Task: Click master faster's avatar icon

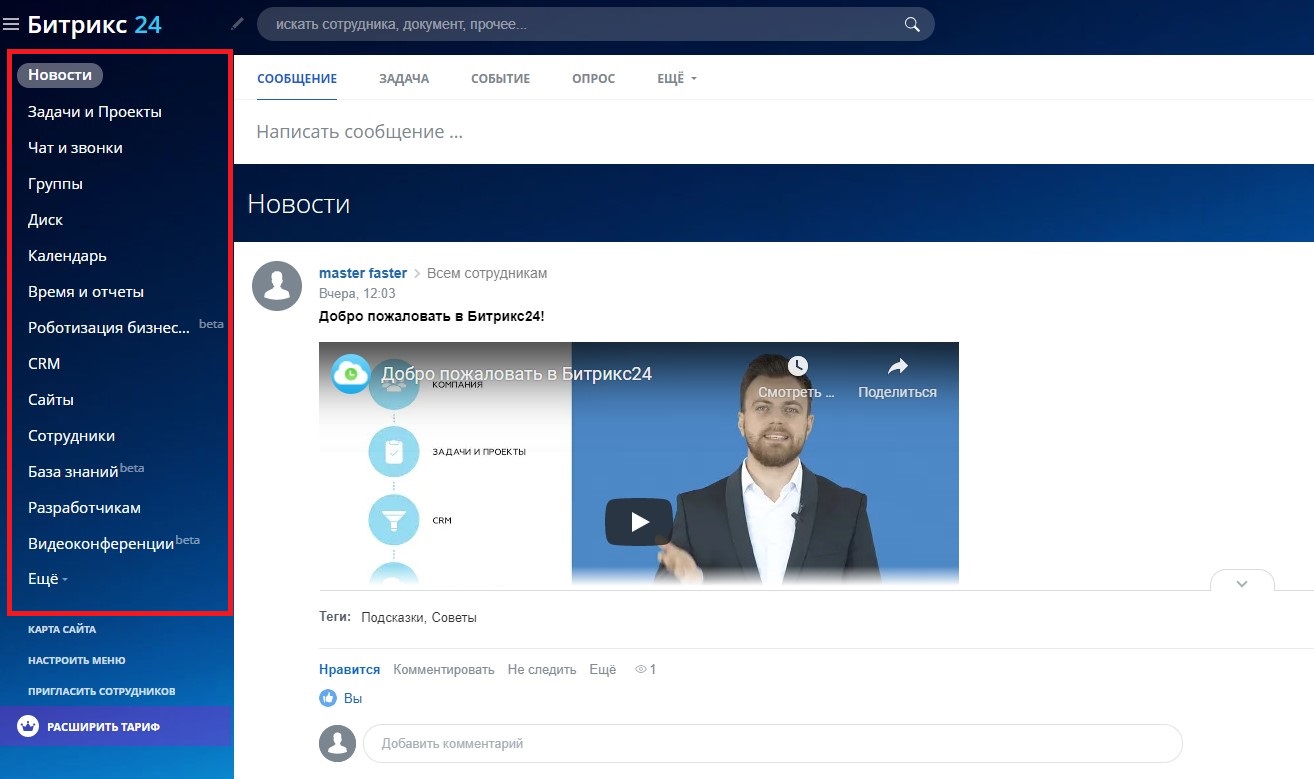Action: click(x=277, y=286)
